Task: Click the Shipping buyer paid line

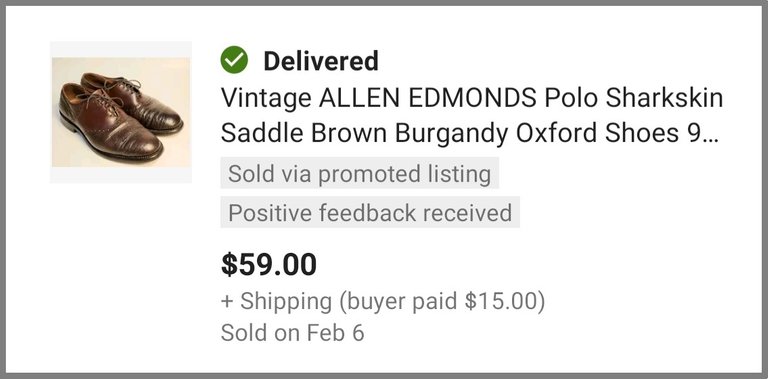Action: pos(383,302)
